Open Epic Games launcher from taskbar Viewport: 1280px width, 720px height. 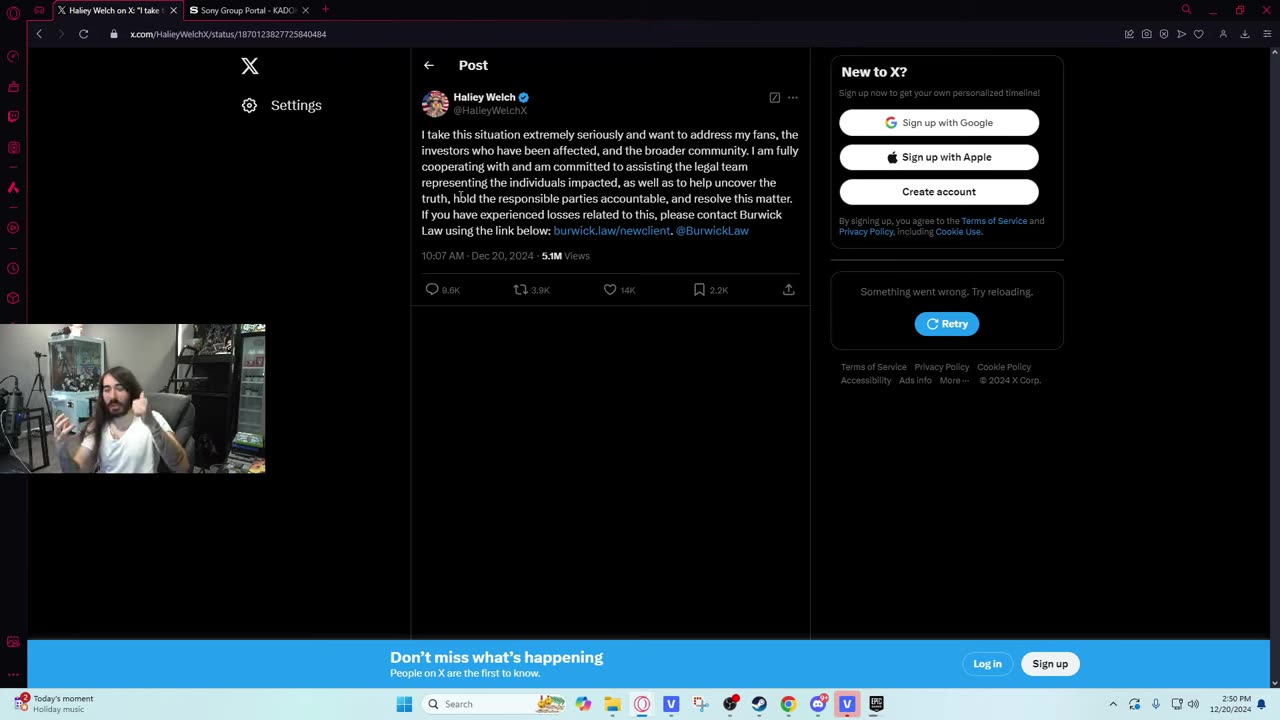pos(876,704)
